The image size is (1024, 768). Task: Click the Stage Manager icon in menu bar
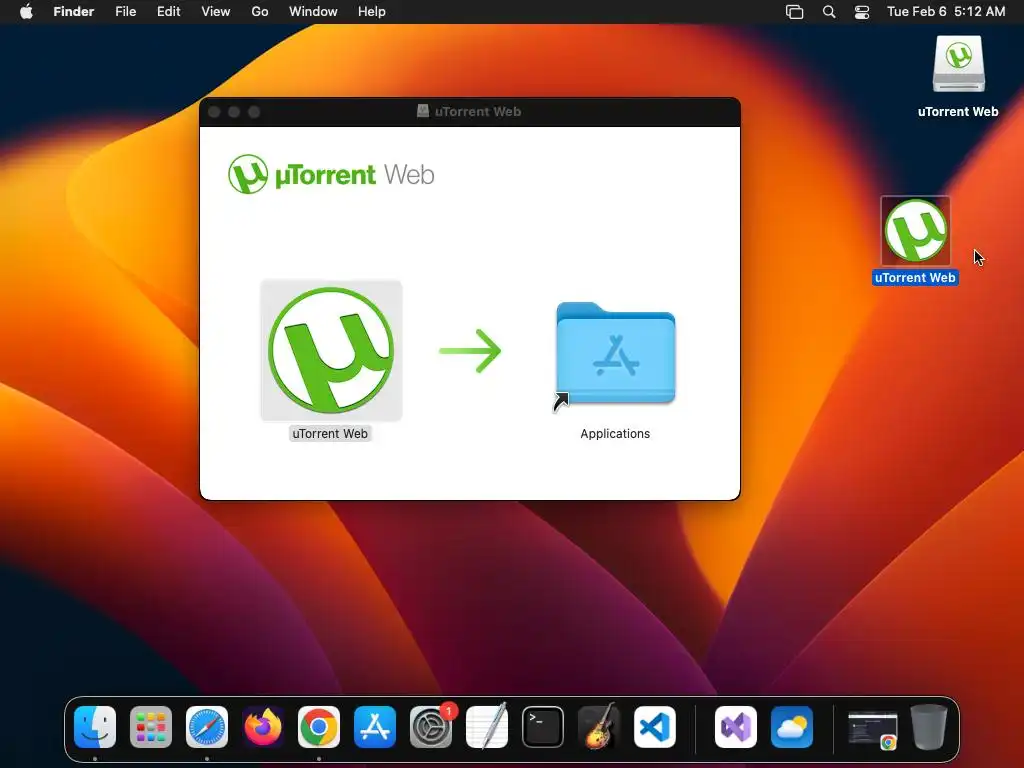click(794, 12)
